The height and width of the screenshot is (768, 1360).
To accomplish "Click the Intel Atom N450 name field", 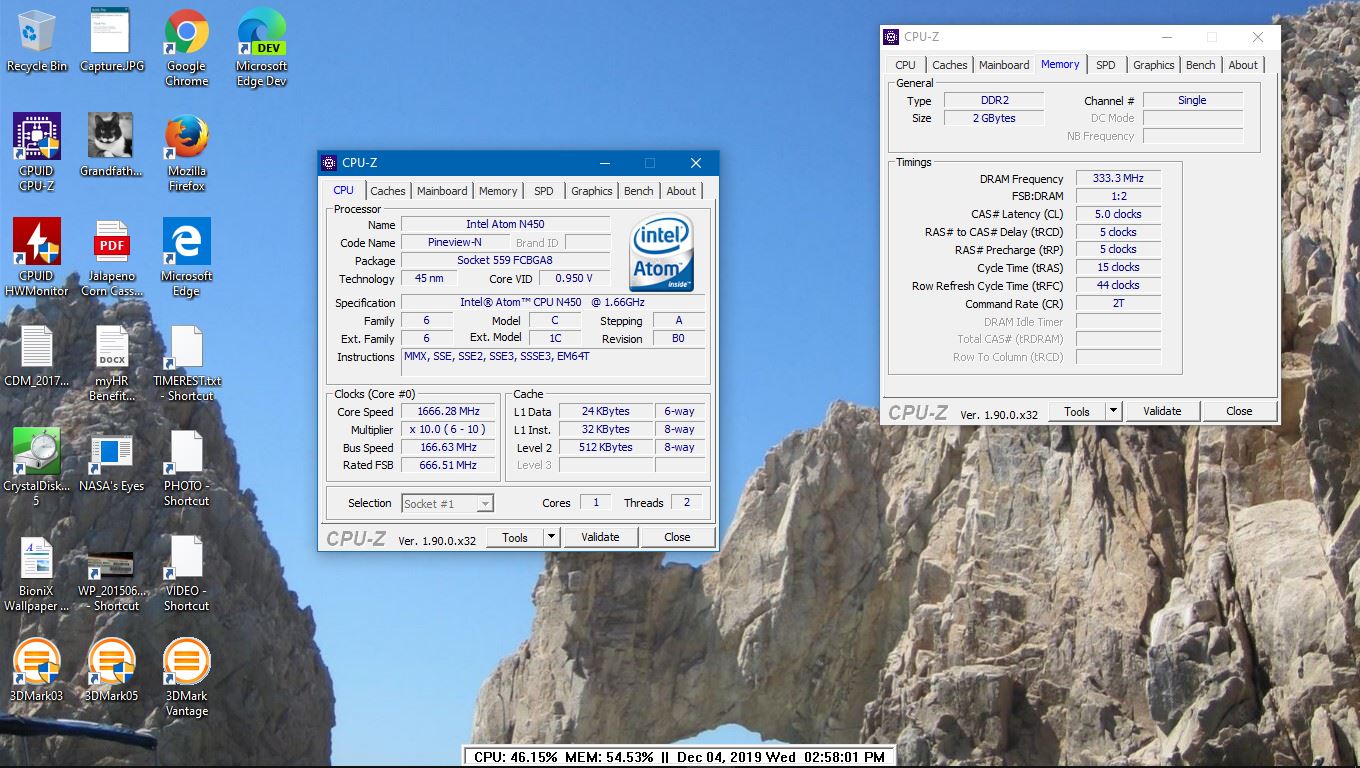I will 505,224.
